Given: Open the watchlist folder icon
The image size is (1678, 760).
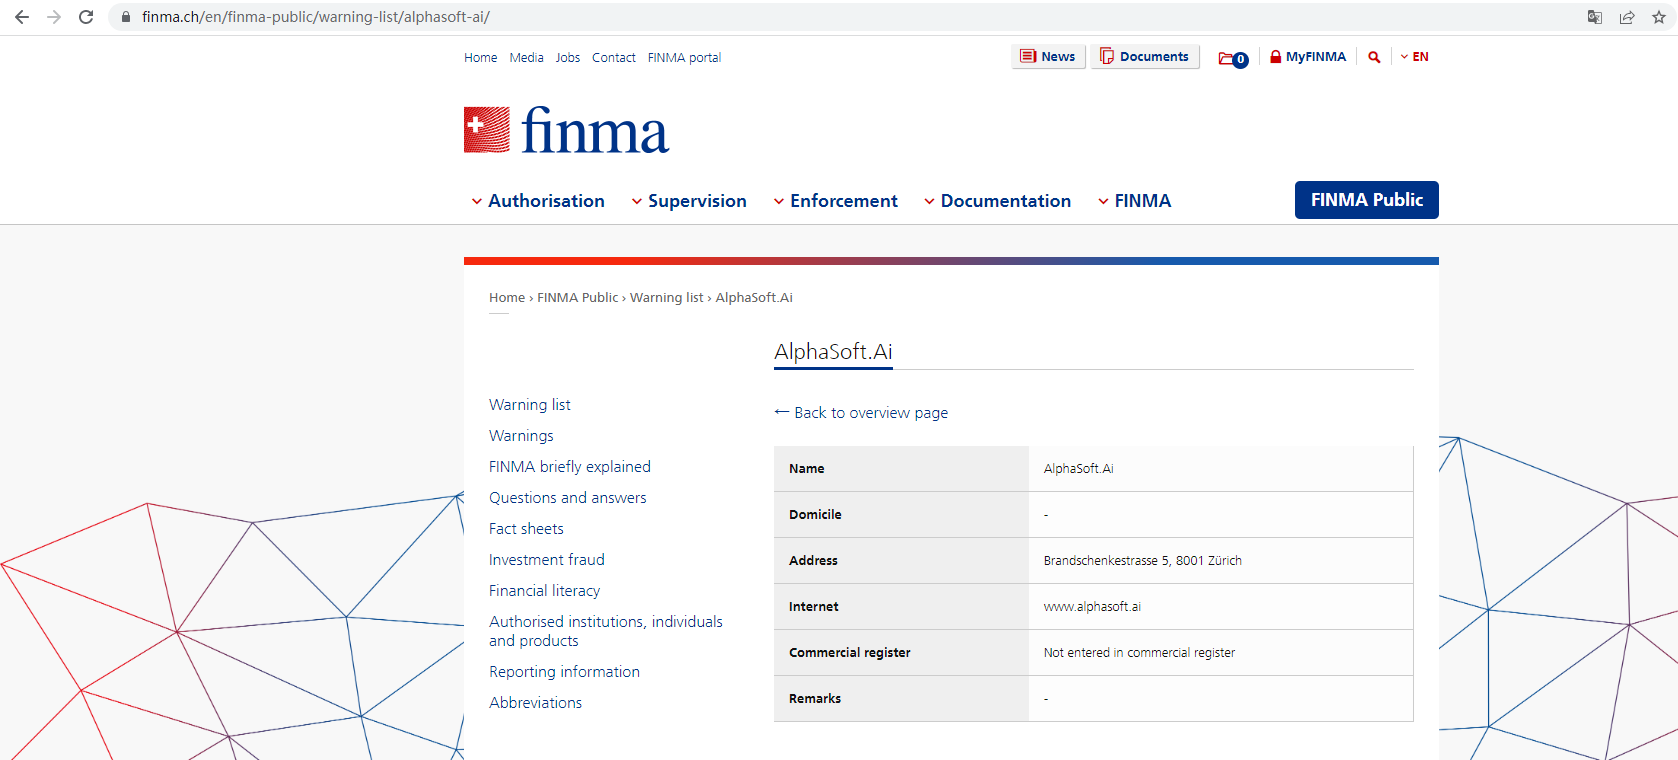Looking at the screenshot, I should pyautogui.click(x=1232, y=58).
